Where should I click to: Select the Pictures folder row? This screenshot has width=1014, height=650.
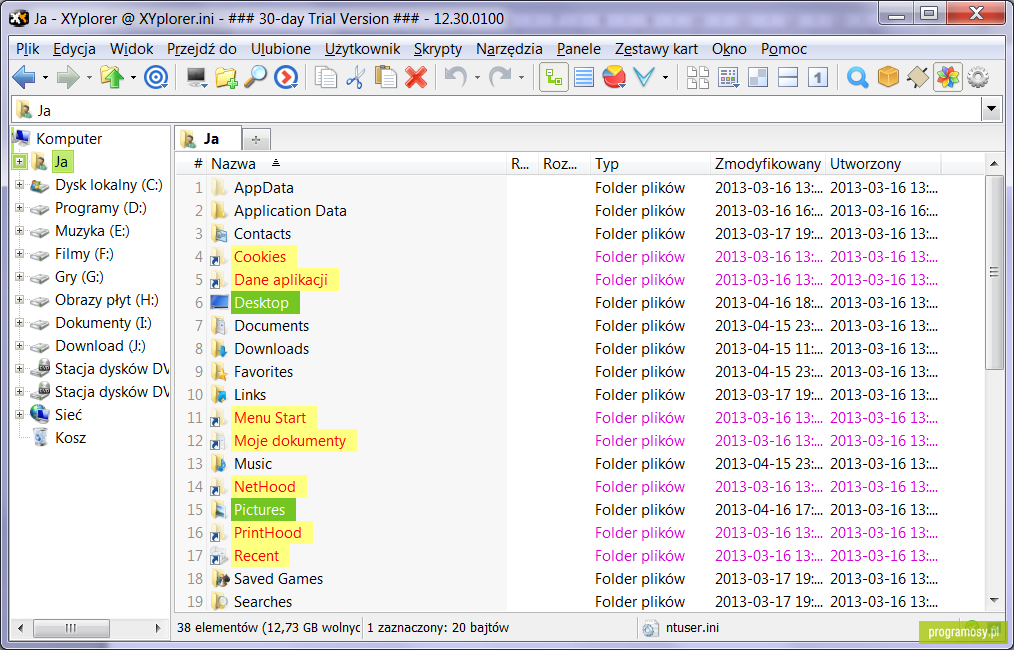coord(579,510)
